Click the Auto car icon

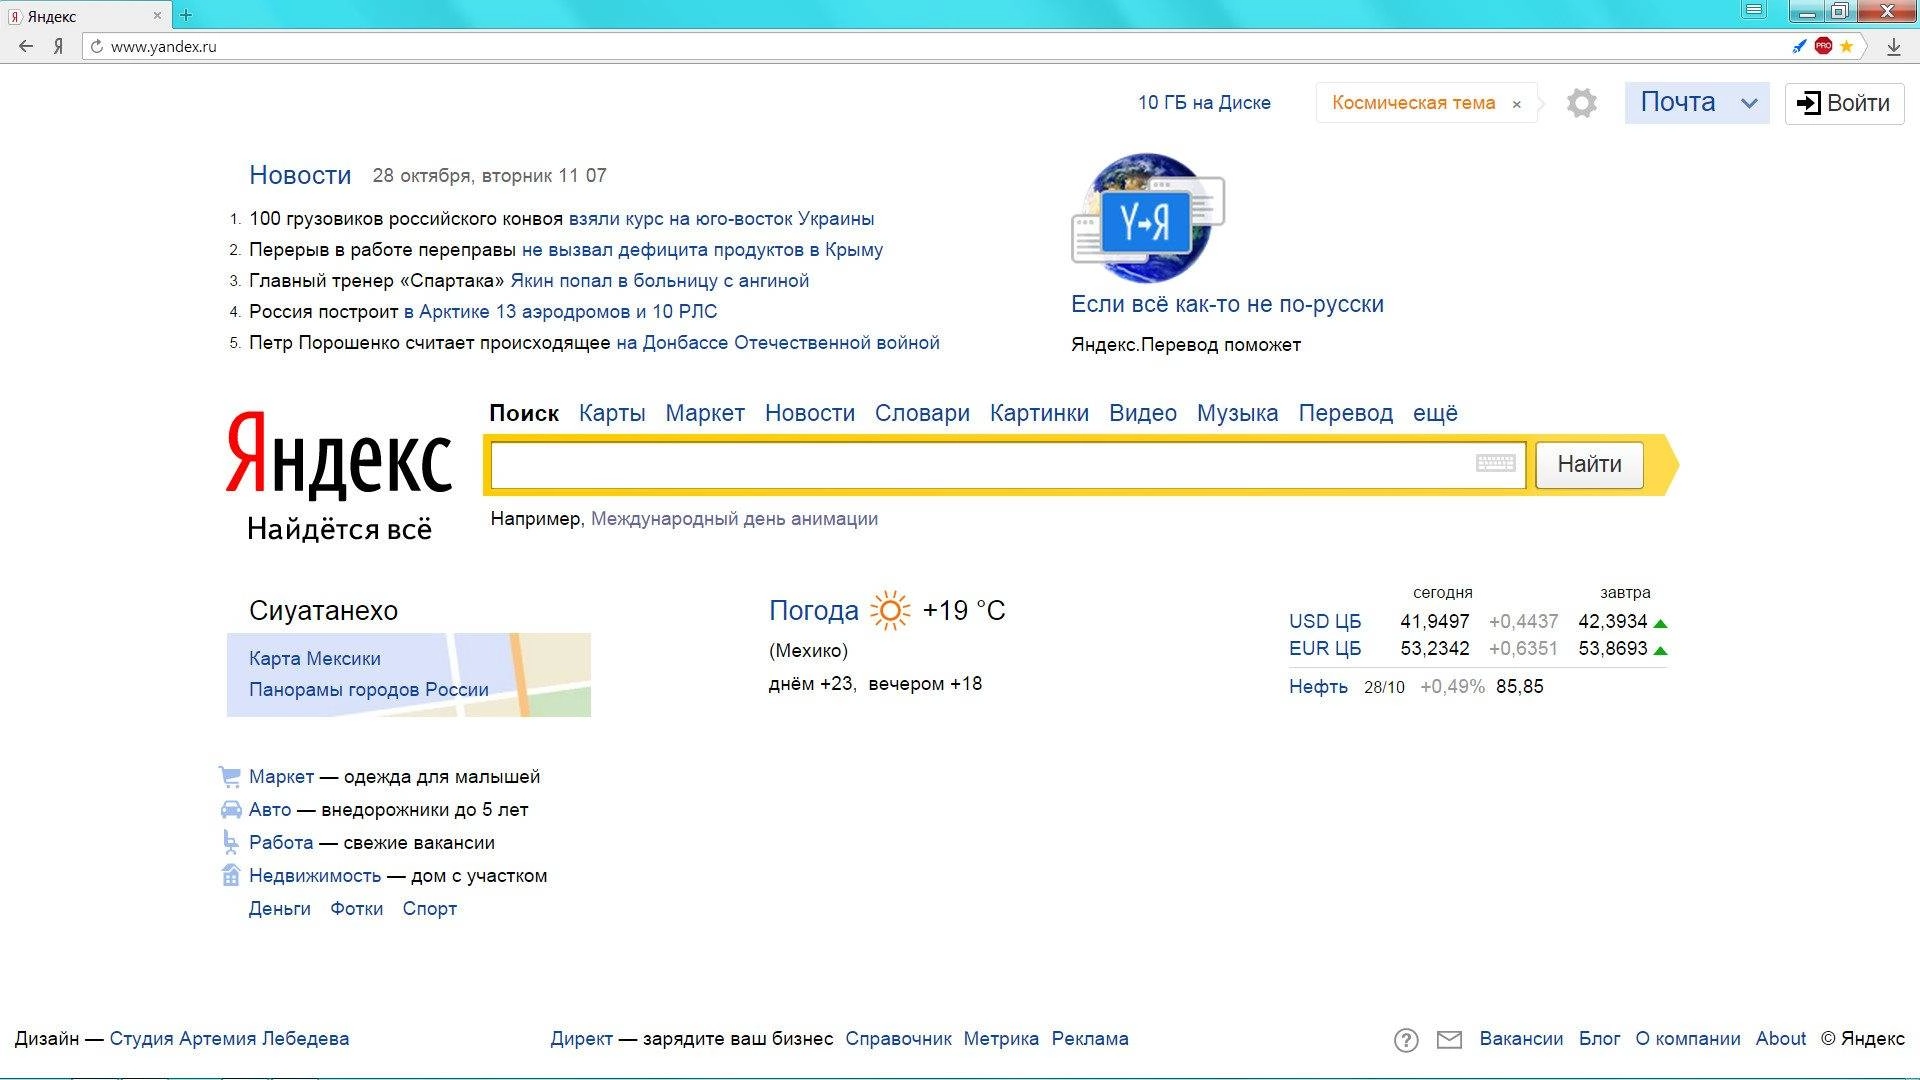click(230, 809)
